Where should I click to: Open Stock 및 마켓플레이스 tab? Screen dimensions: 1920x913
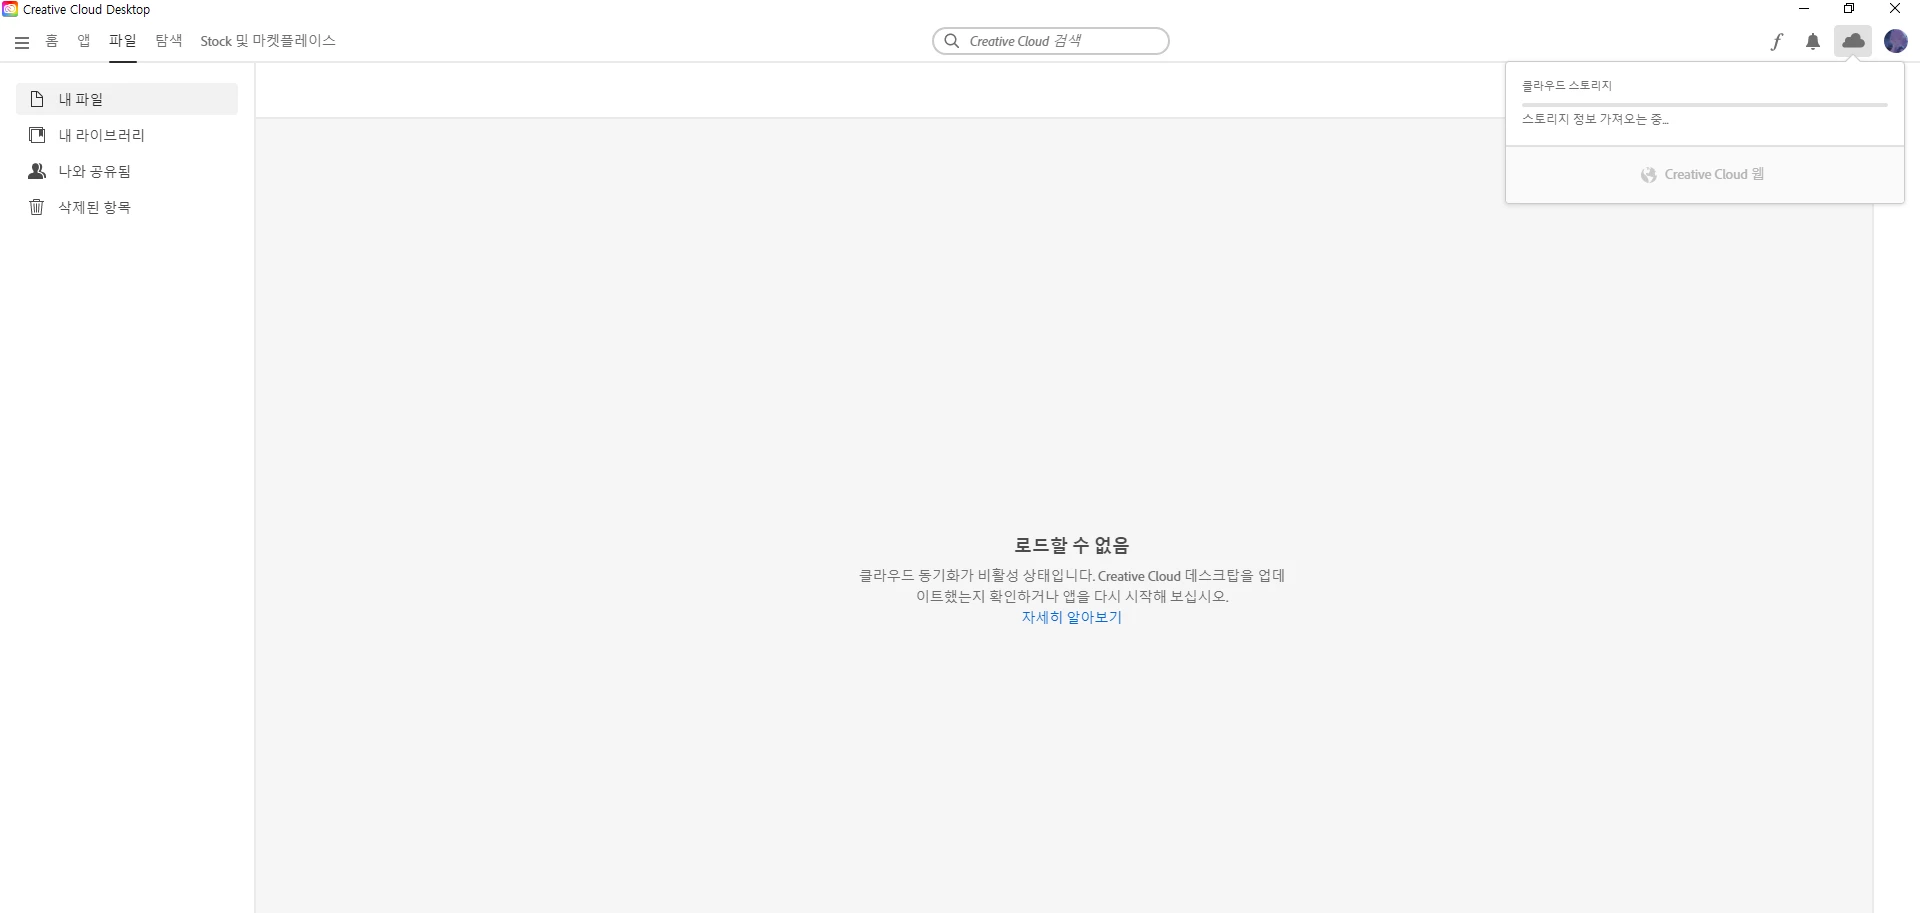[x=268, y=41]
